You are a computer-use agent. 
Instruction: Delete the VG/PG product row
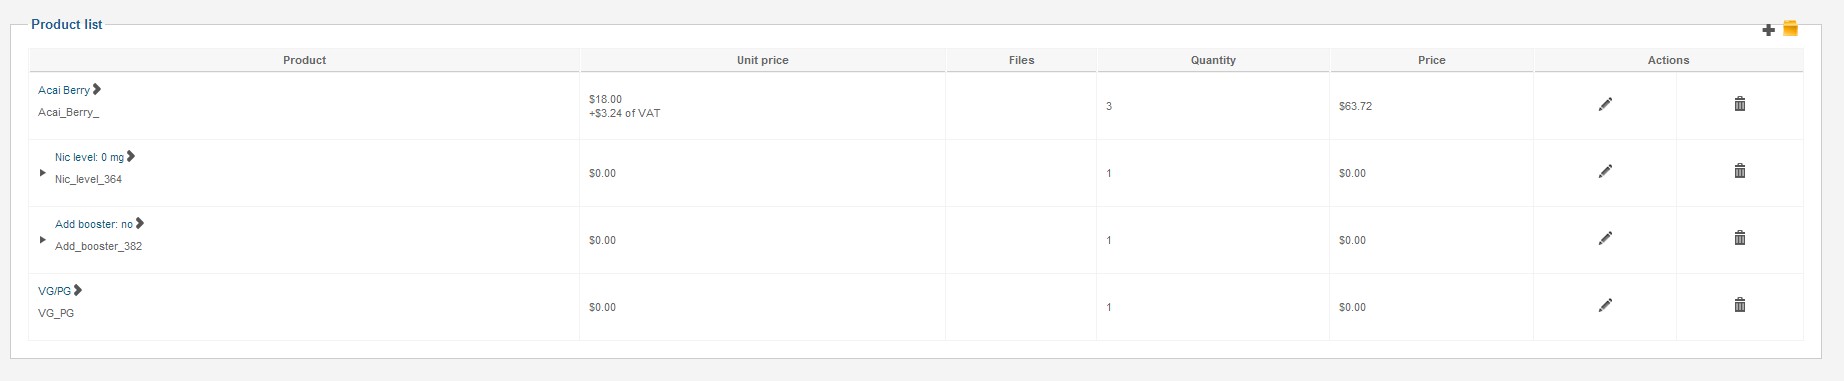(x=1739, y=305)
